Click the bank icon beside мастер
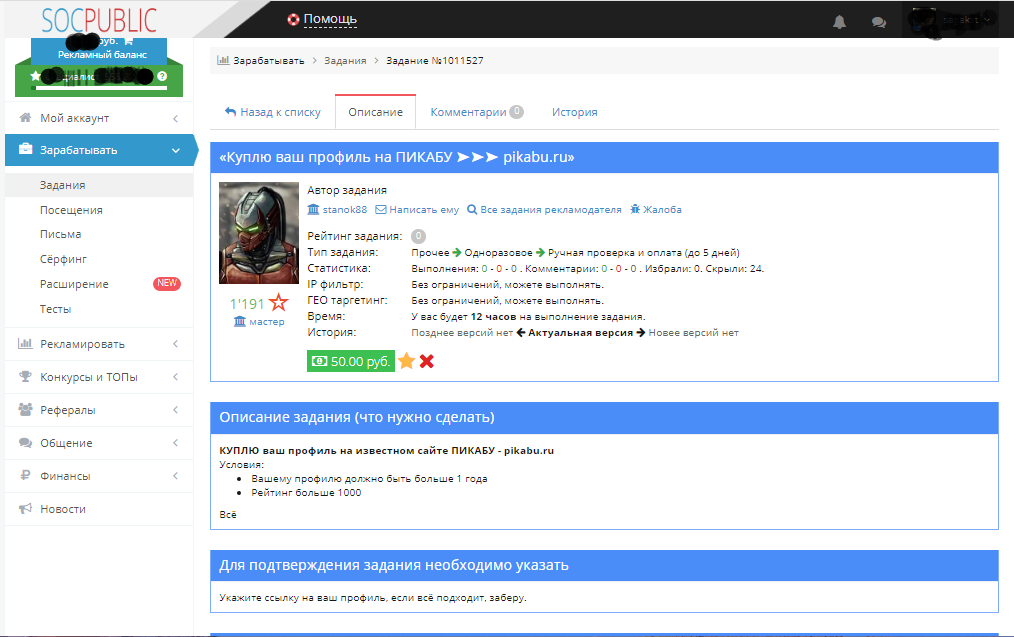This screenshot has width=1014, height=637. [x=240, y=321]
